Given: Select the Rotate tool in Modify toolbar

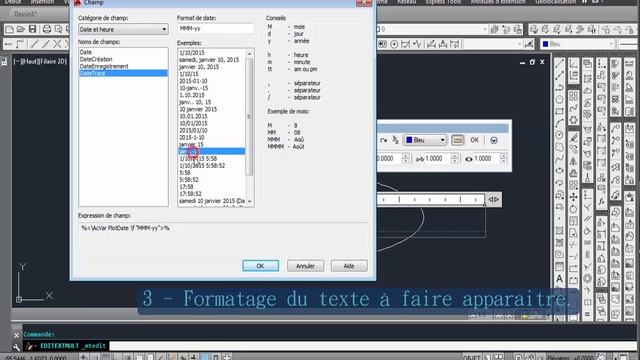Looking at the screenshot, I should pyautogui.click(x=573, y=209).
